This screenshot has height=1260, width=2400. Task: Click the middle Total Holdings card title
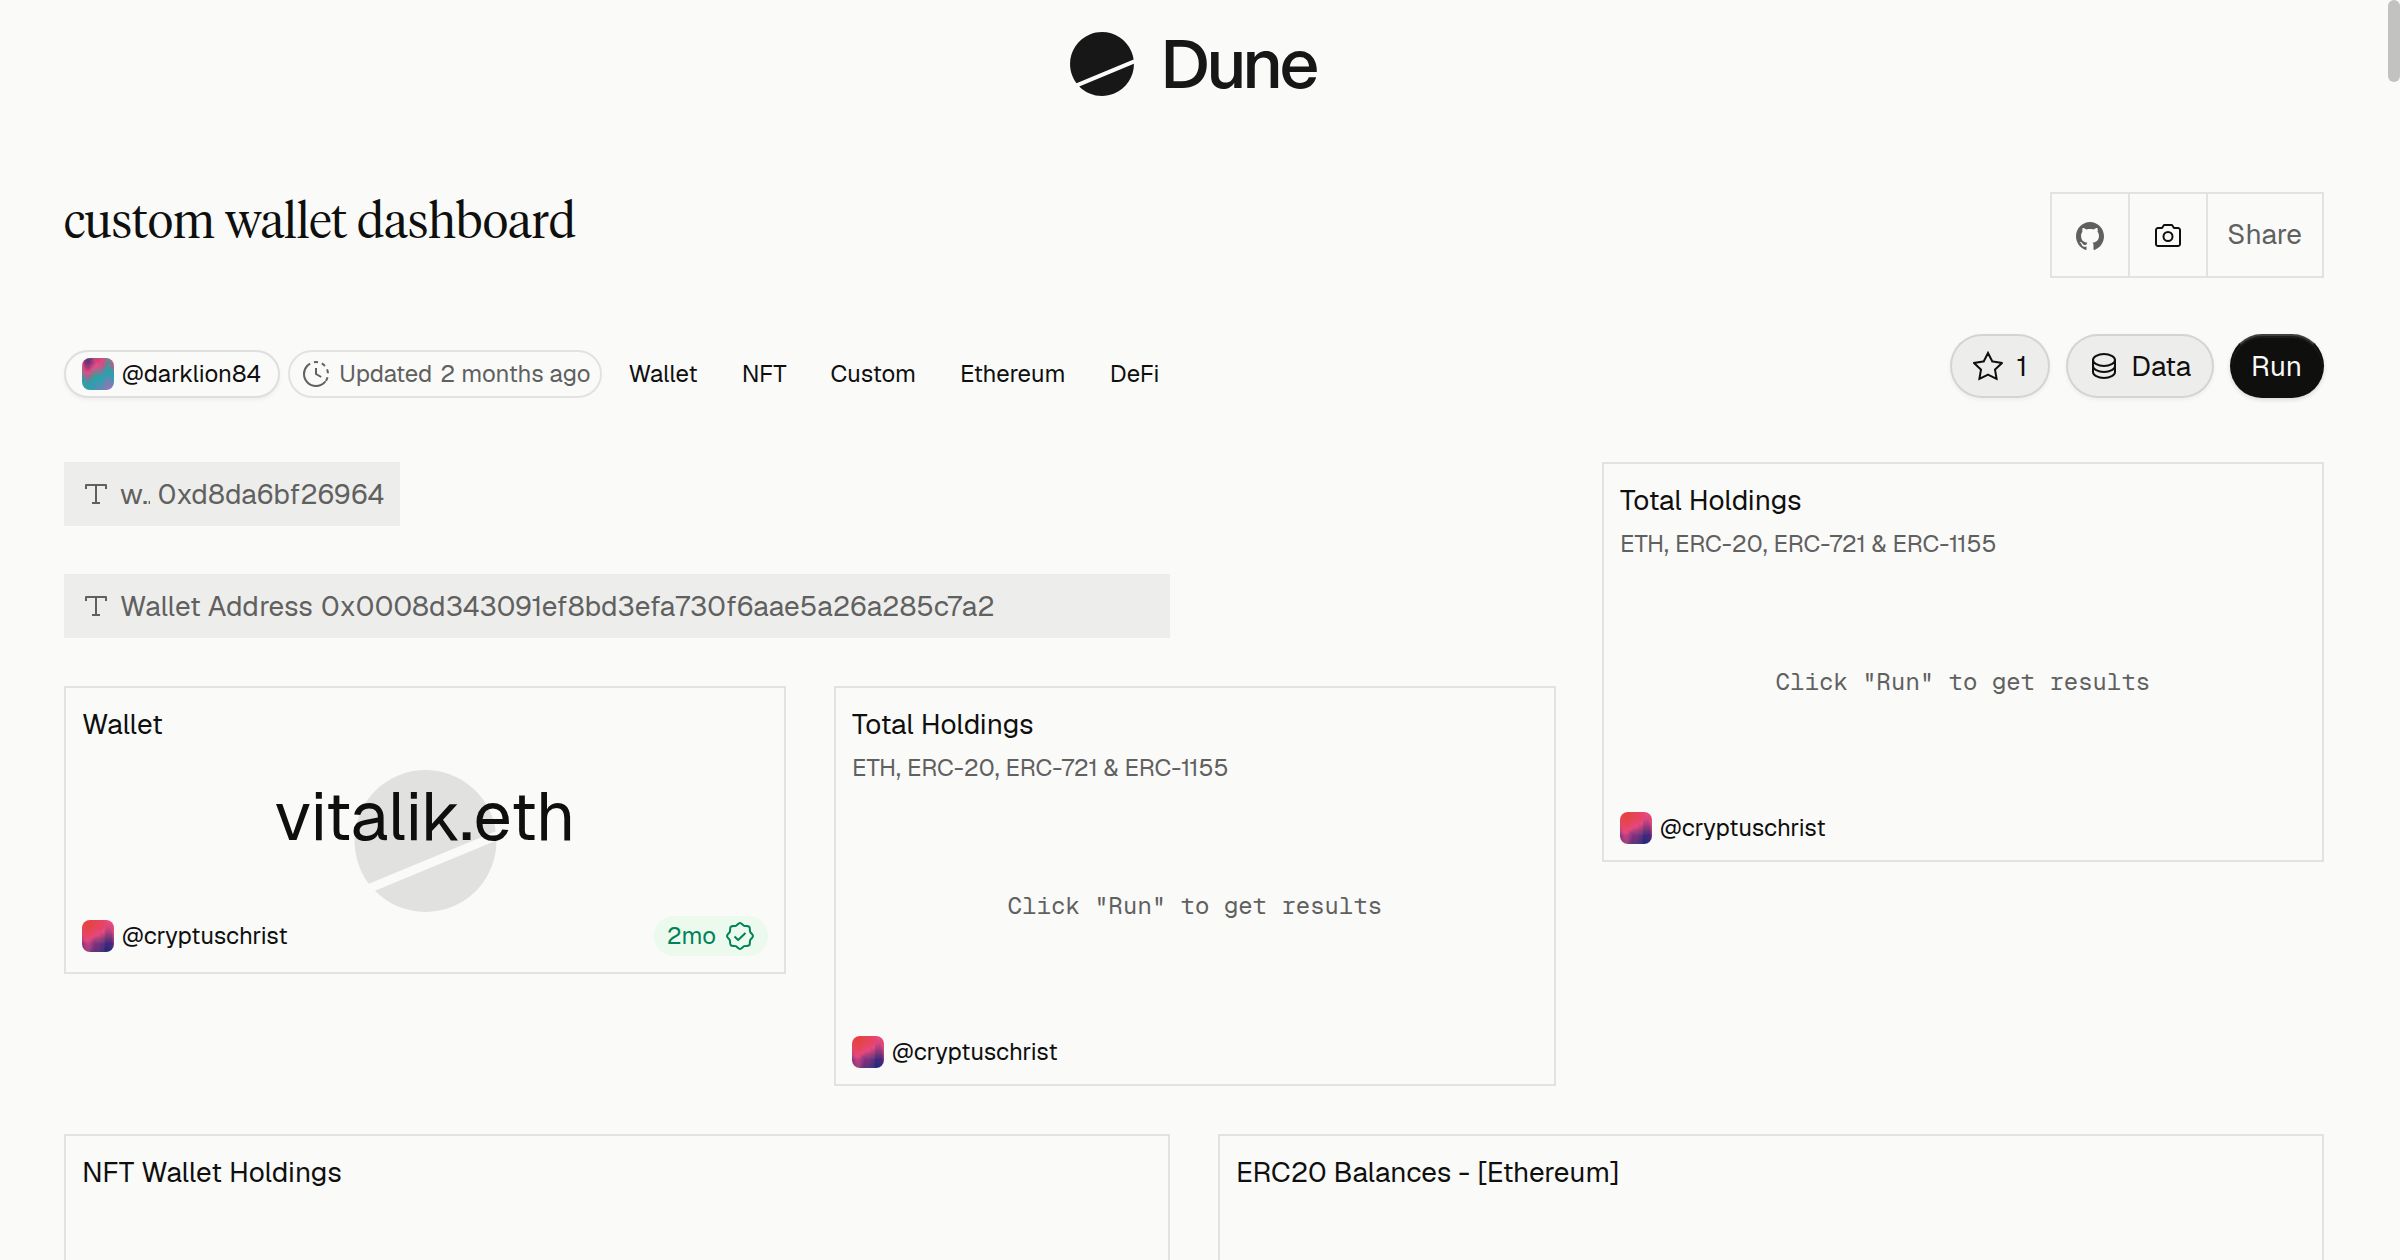(x=942, y=724)
